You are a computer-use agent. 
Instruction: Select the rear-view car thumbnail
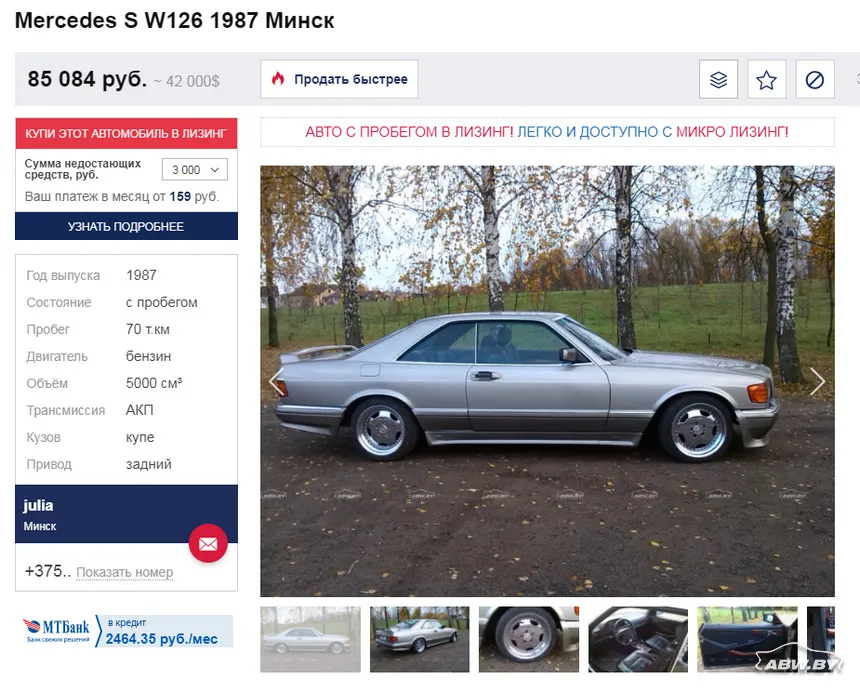coord(420,639)
